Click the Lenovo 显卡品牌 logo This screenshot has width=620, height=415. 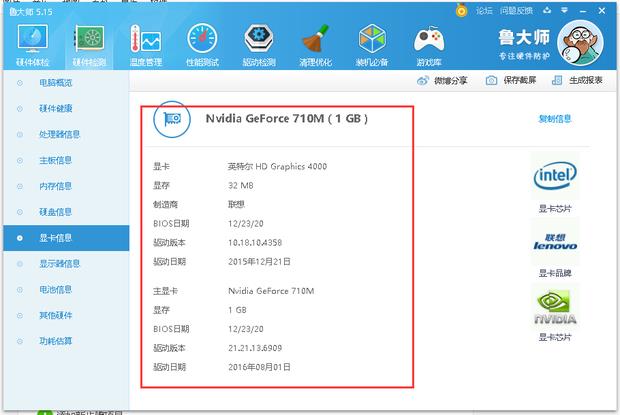pyautogui.click(x=555, y=241)
